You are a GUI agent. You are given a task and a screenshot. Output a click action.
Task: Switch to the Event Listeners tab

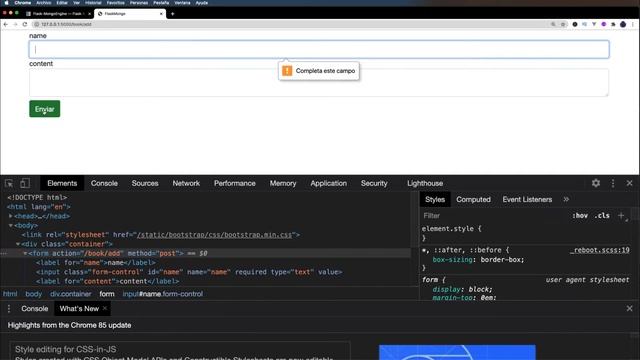tap(527, 200)
